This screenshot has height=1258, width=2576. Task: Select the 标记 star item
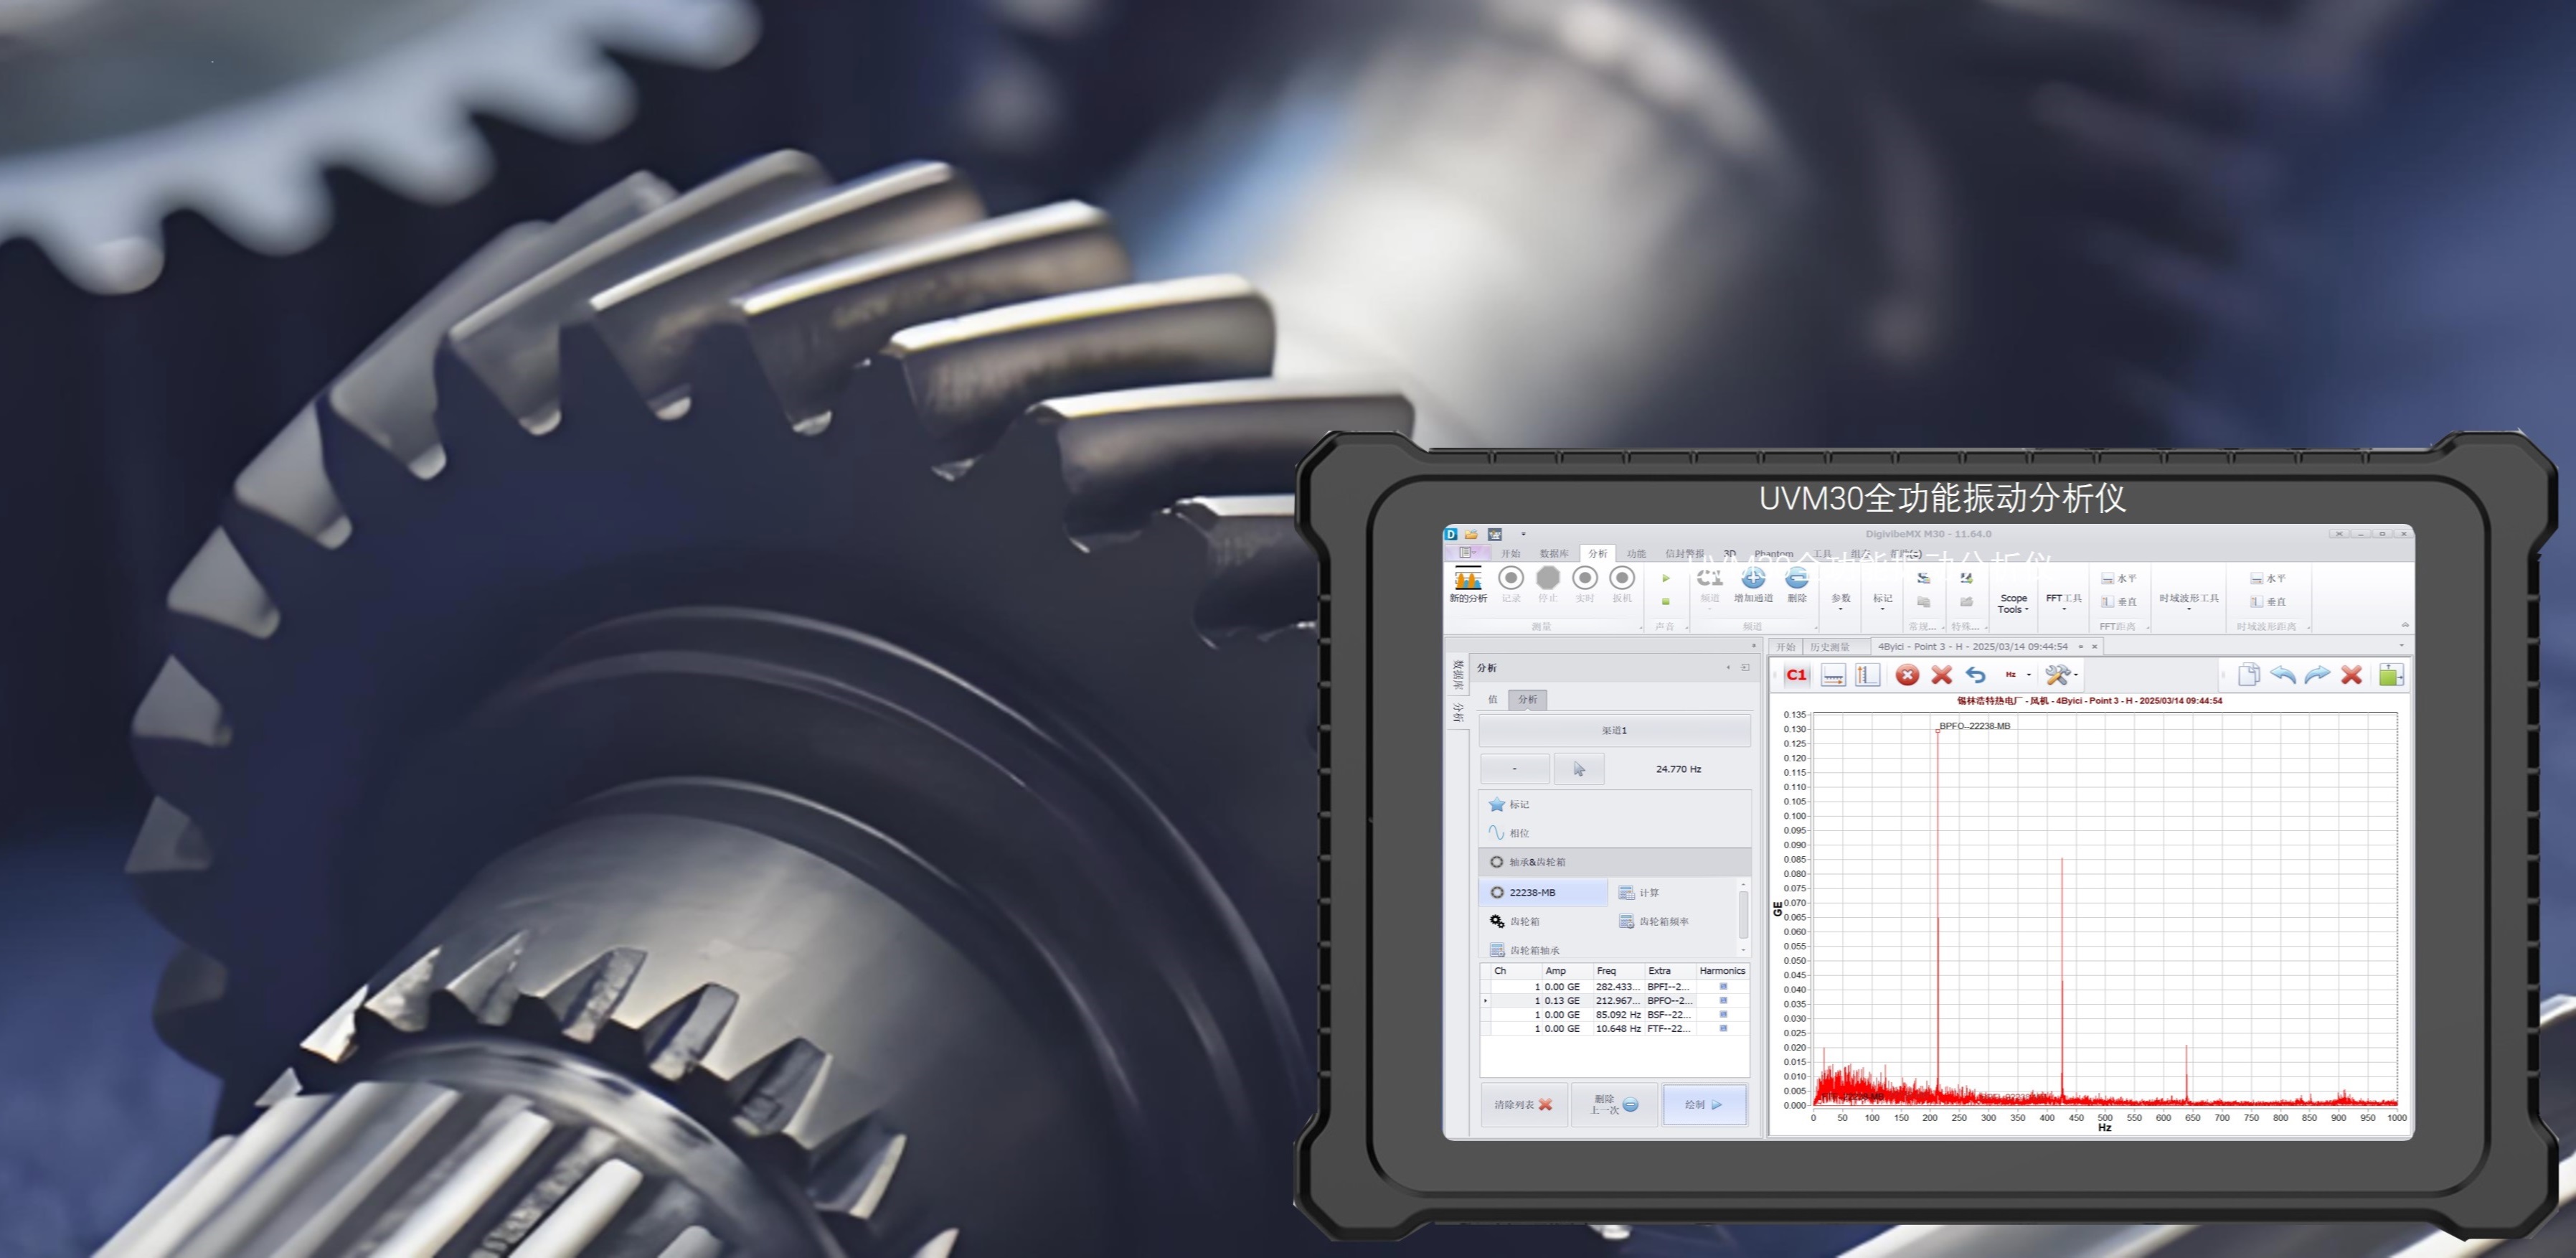click(1509, 804)
